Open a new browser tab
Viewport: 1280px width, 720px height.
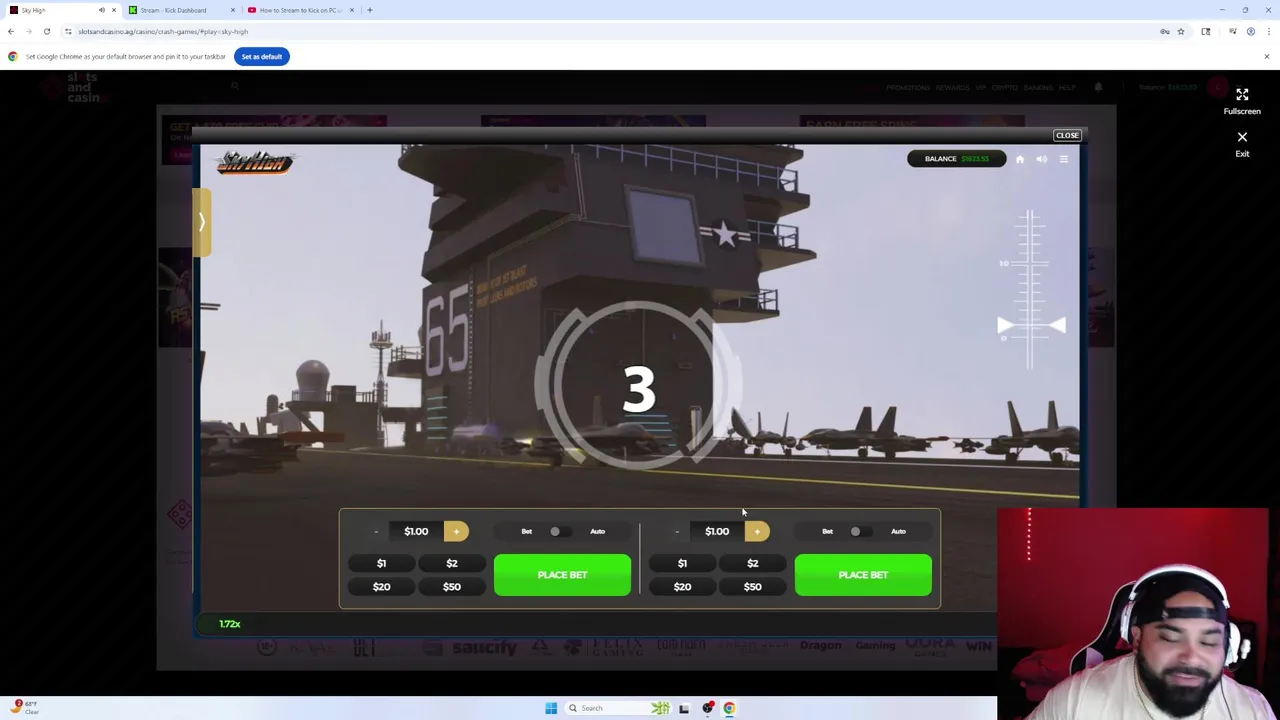(370, 10)
